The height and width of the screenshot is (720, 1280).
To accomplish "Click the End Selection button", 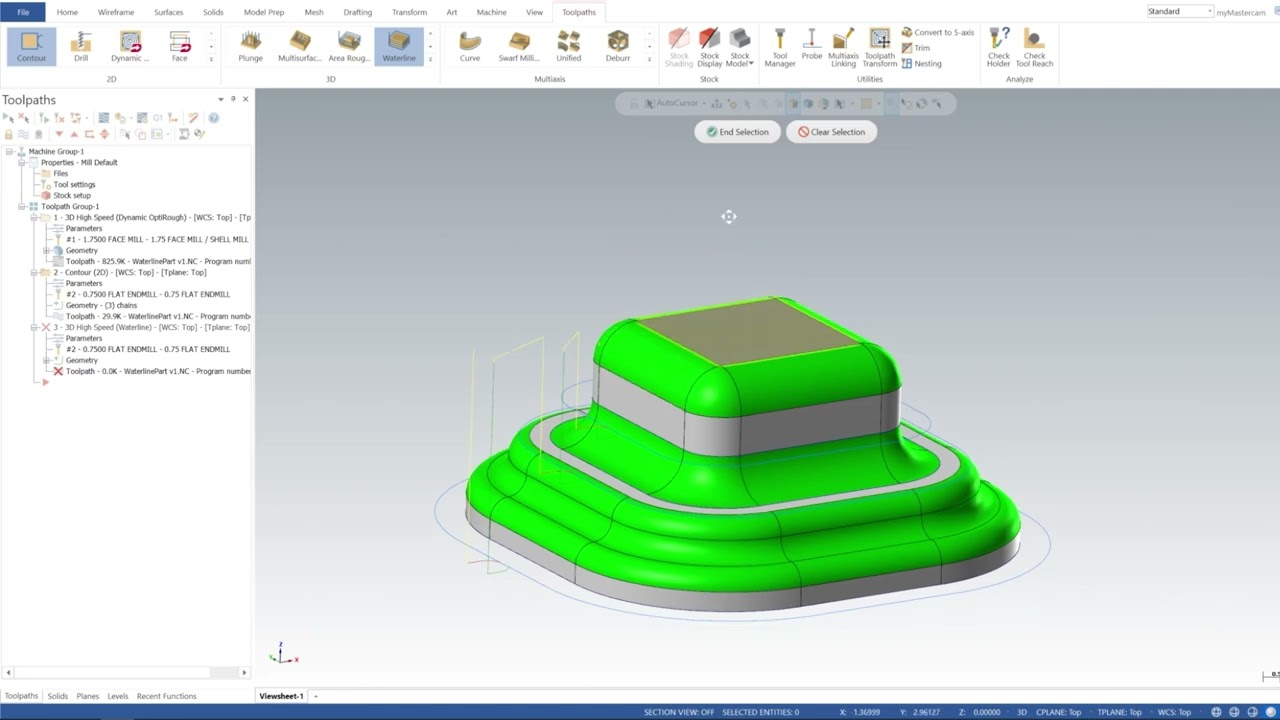I will 737,132.
